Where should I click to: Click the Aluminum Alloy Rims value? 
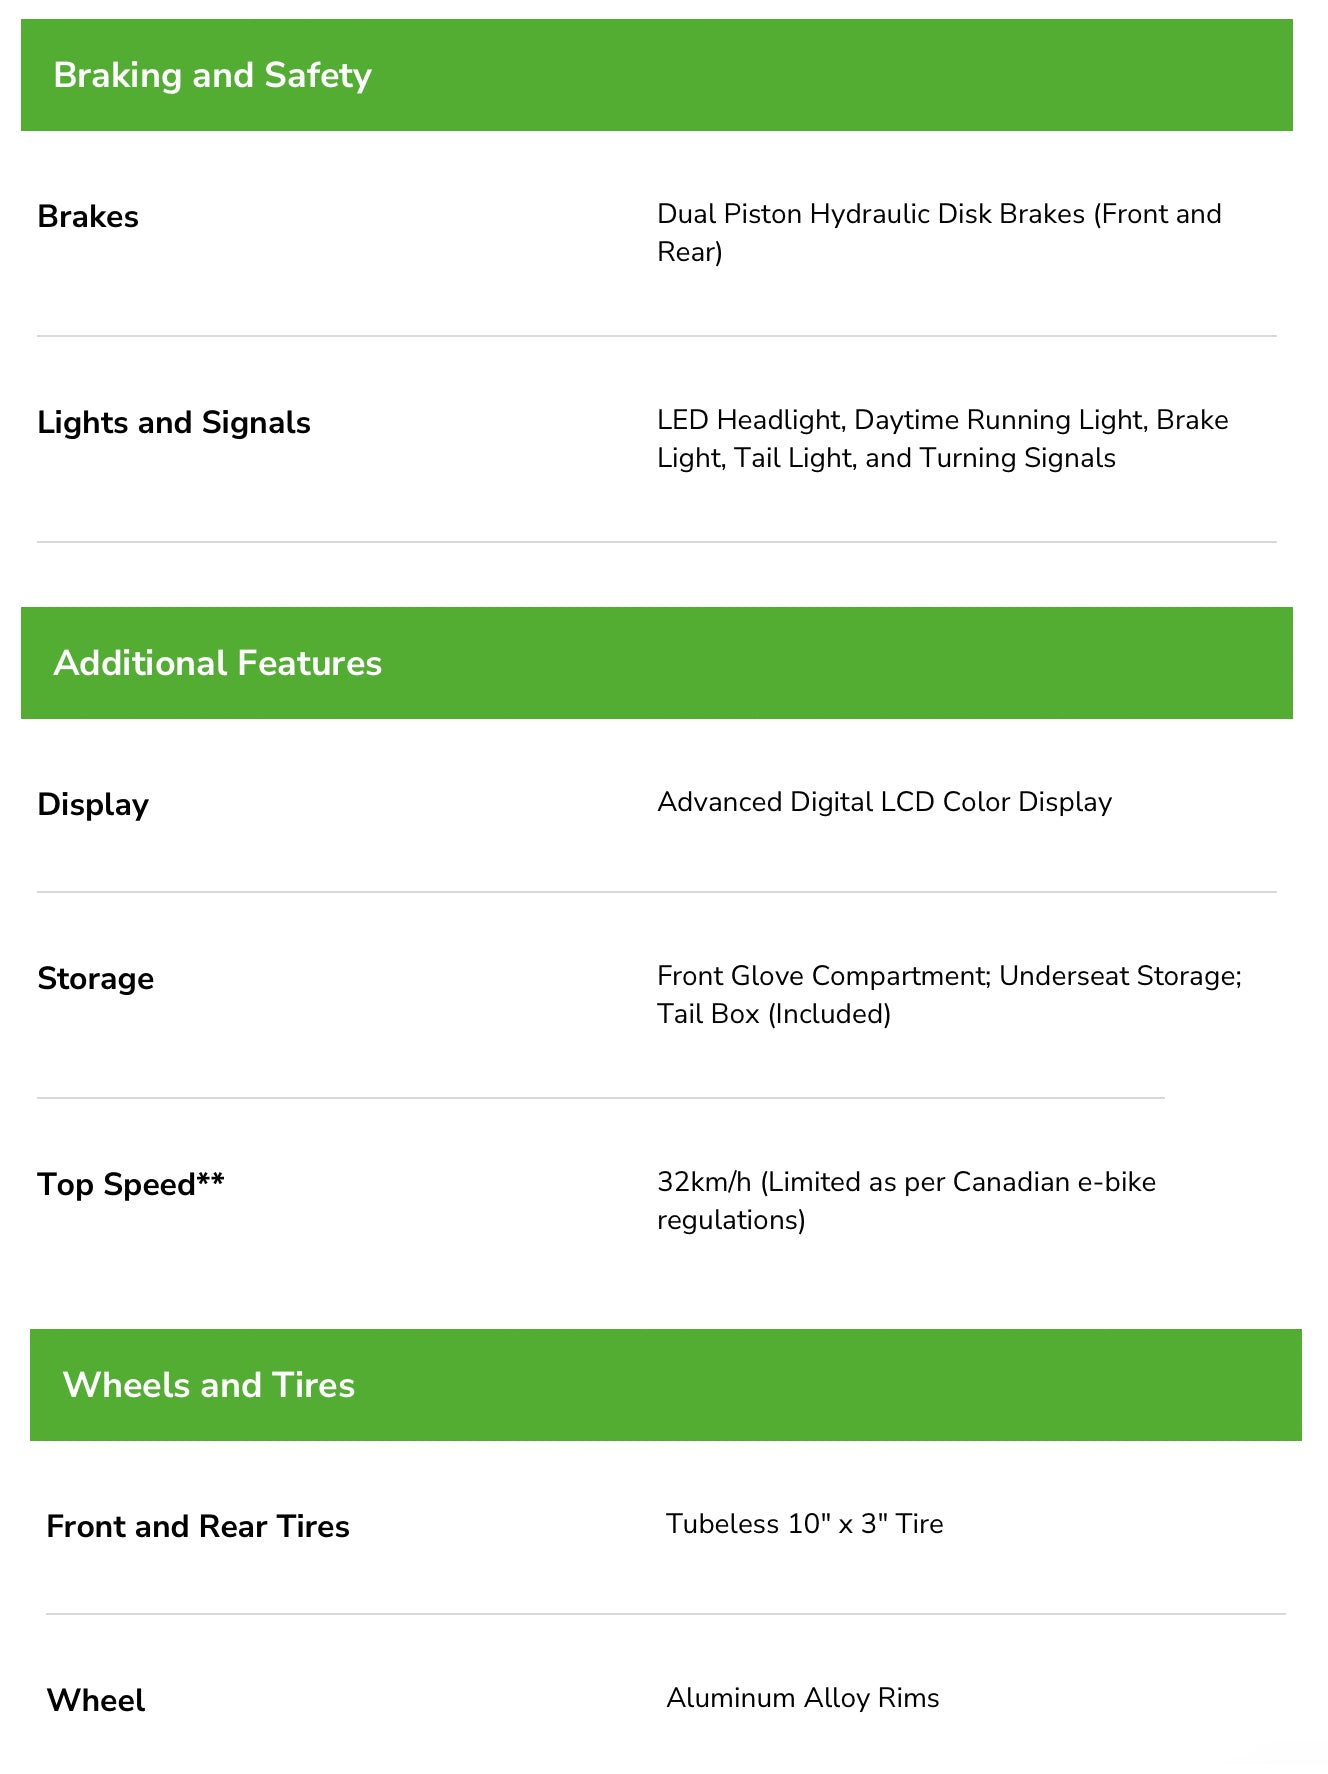[802, 1699]
